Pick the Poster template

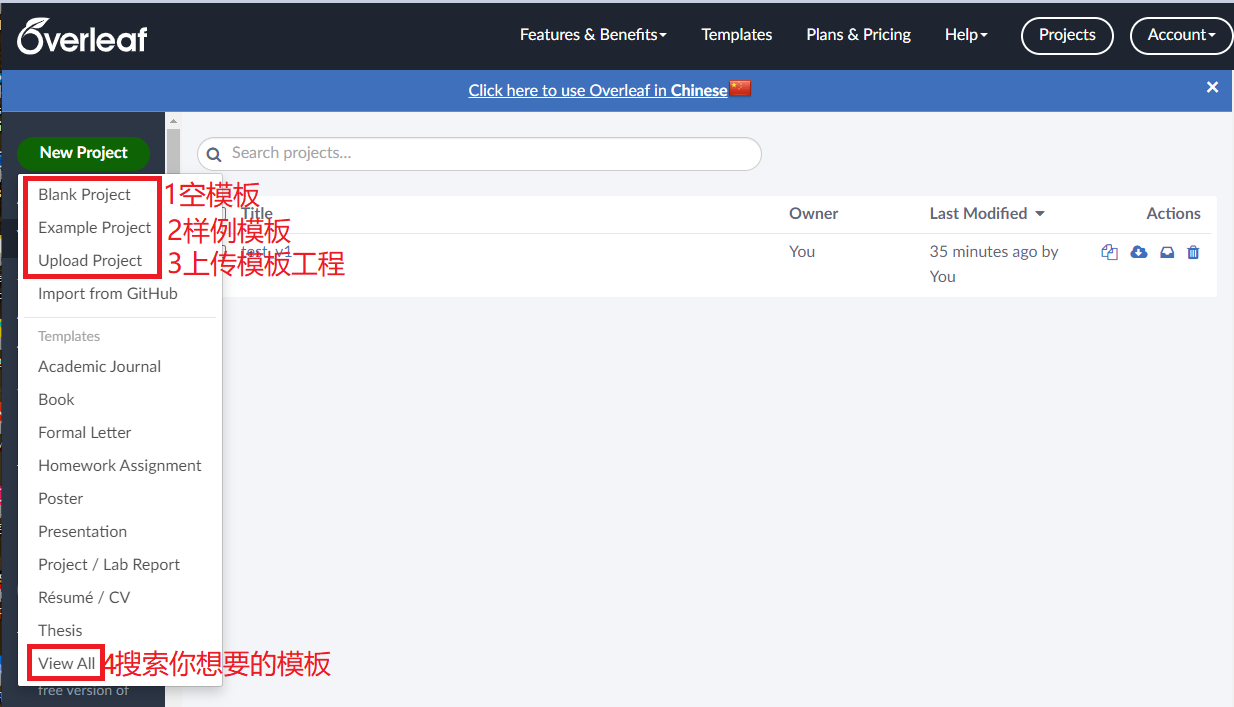coord(61,498)
